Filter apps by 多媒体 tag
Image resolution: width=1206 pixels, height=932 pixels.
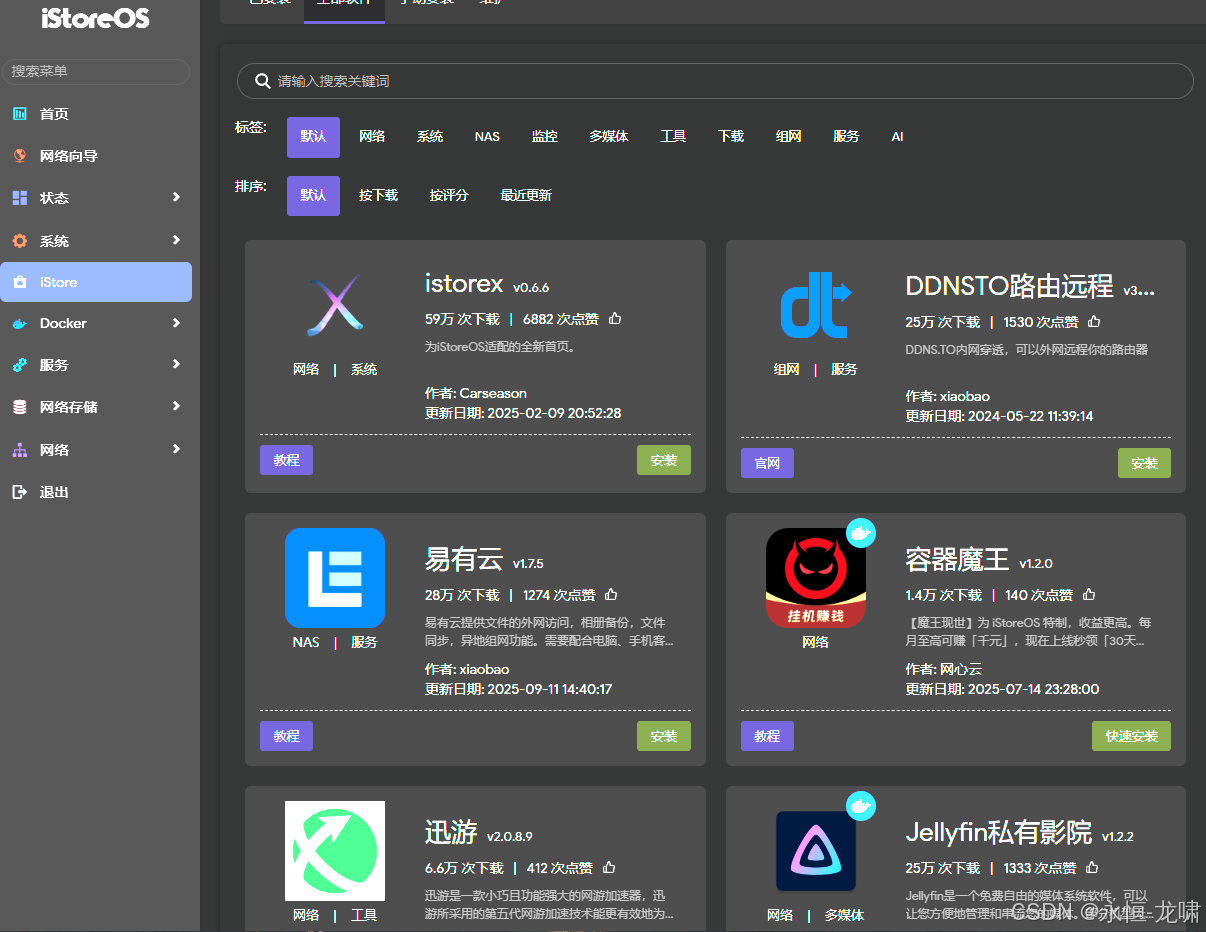[x=609, y=137]
